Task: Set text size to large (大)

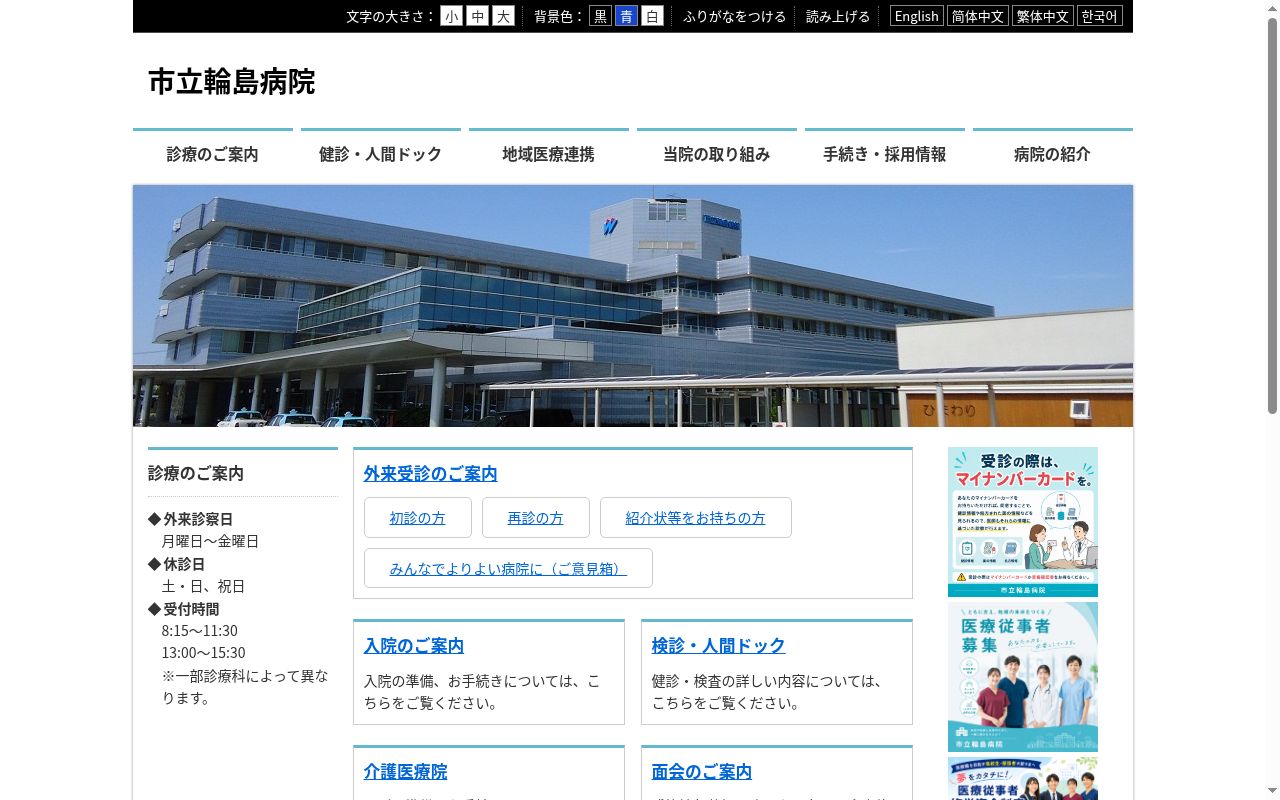Action: pos(503,16)
